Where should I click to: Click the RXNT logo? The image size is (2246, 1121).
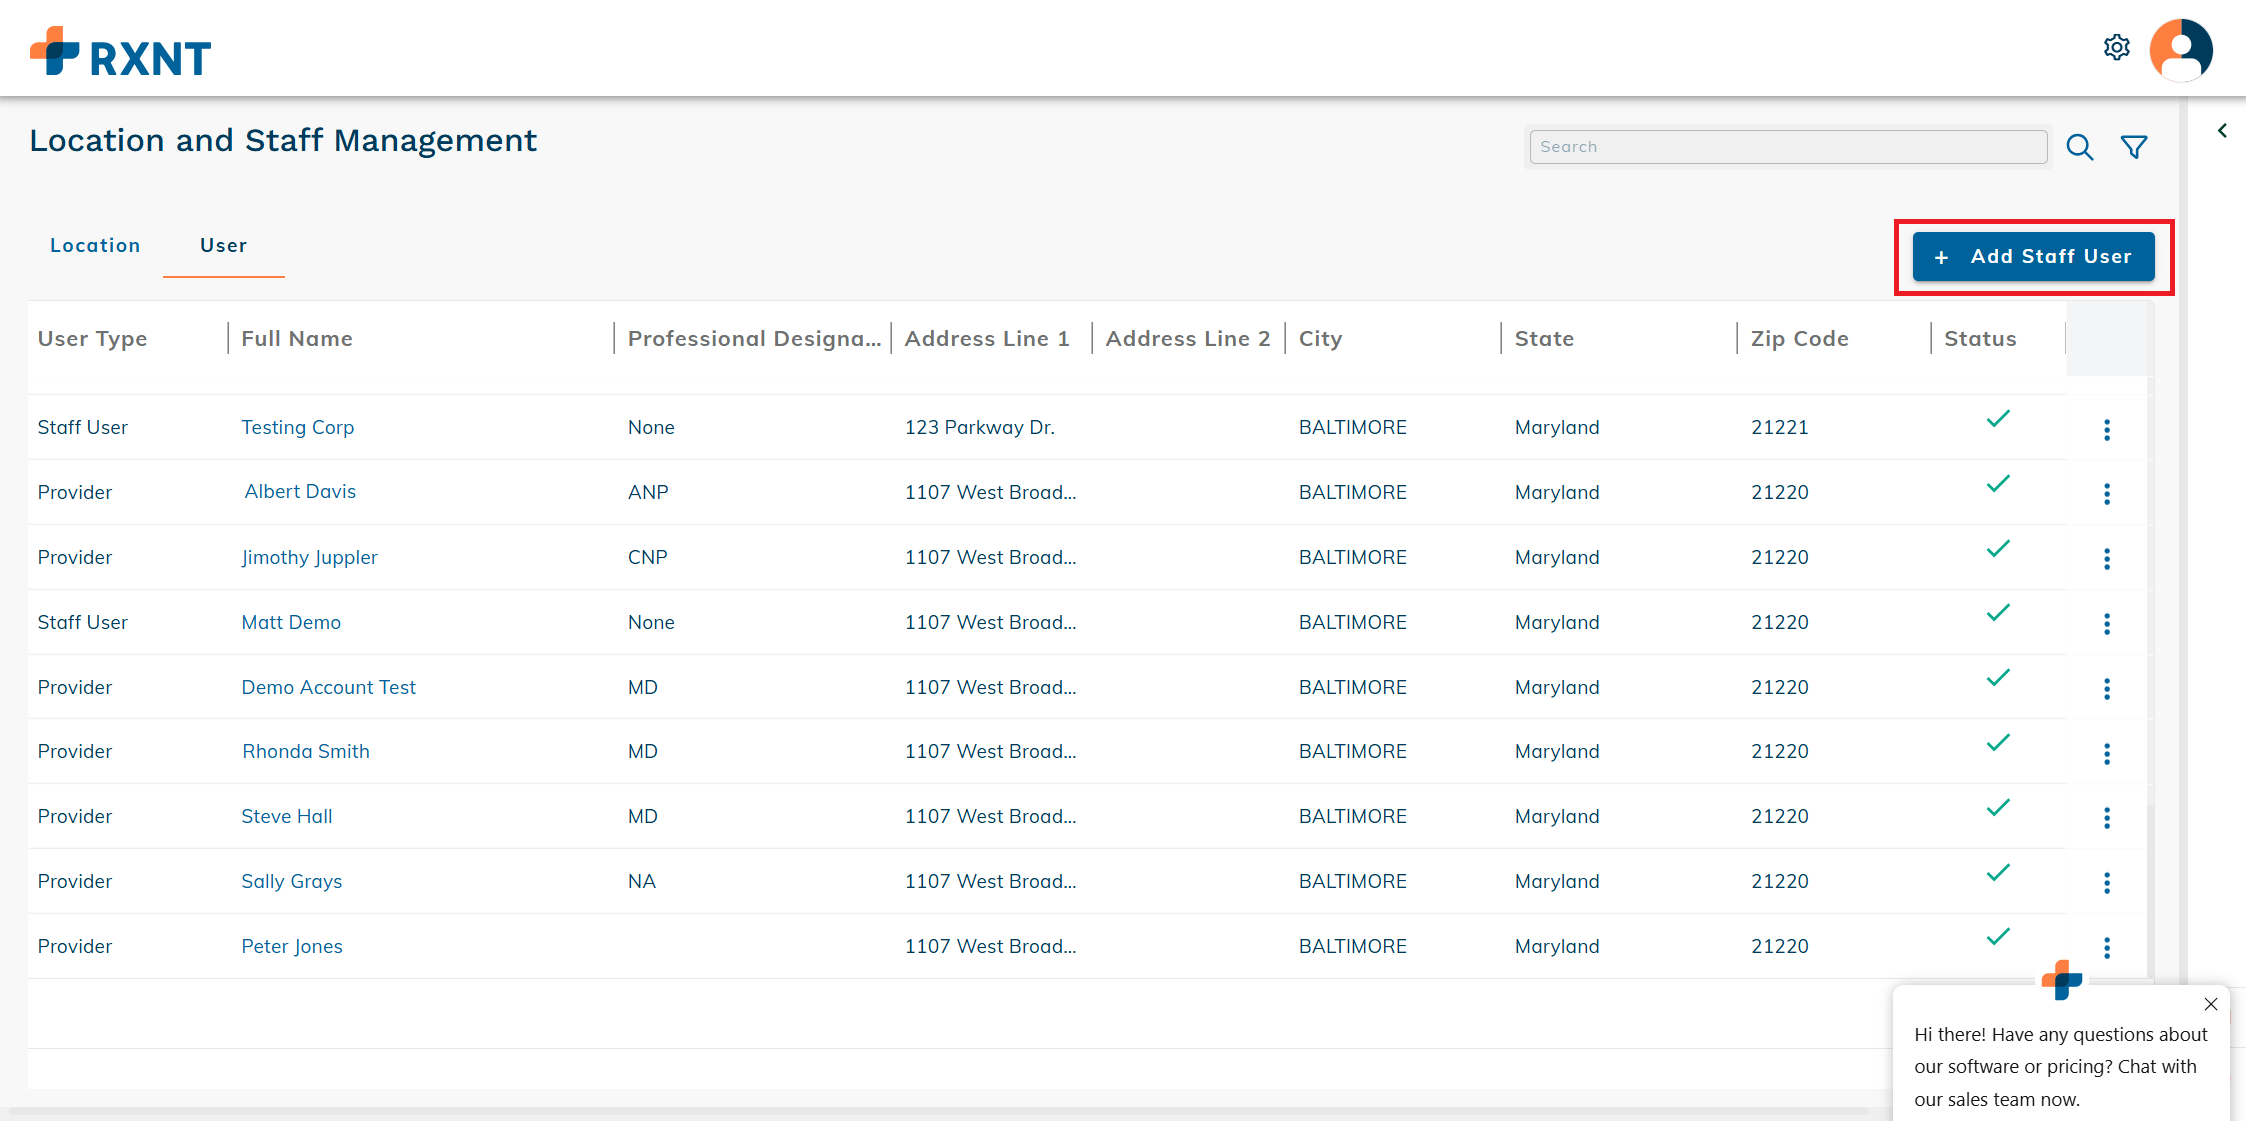[121, 54]
